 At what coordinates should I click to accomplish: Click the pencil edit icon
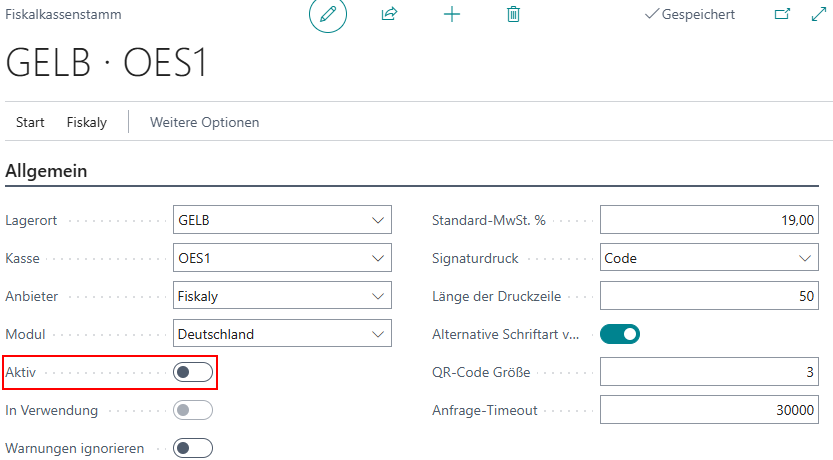(328, 15)
